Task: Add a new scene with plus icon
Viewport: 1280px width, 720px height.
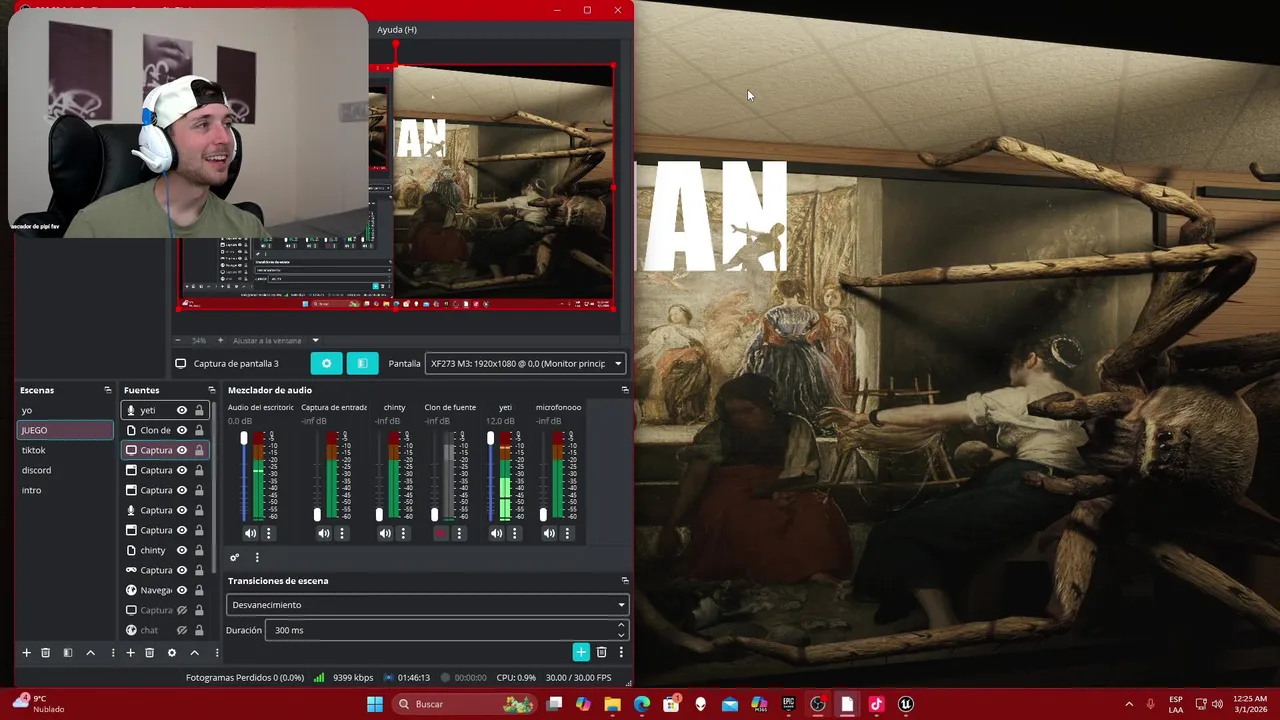Action: [x=27, y=652]
